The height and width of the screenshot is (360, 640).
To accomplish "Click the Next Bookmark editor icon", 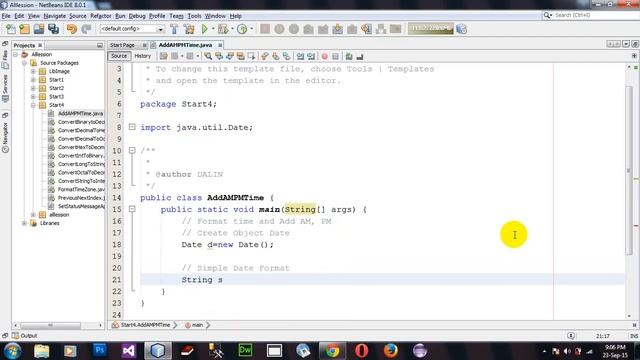I will tap(276, 56).
